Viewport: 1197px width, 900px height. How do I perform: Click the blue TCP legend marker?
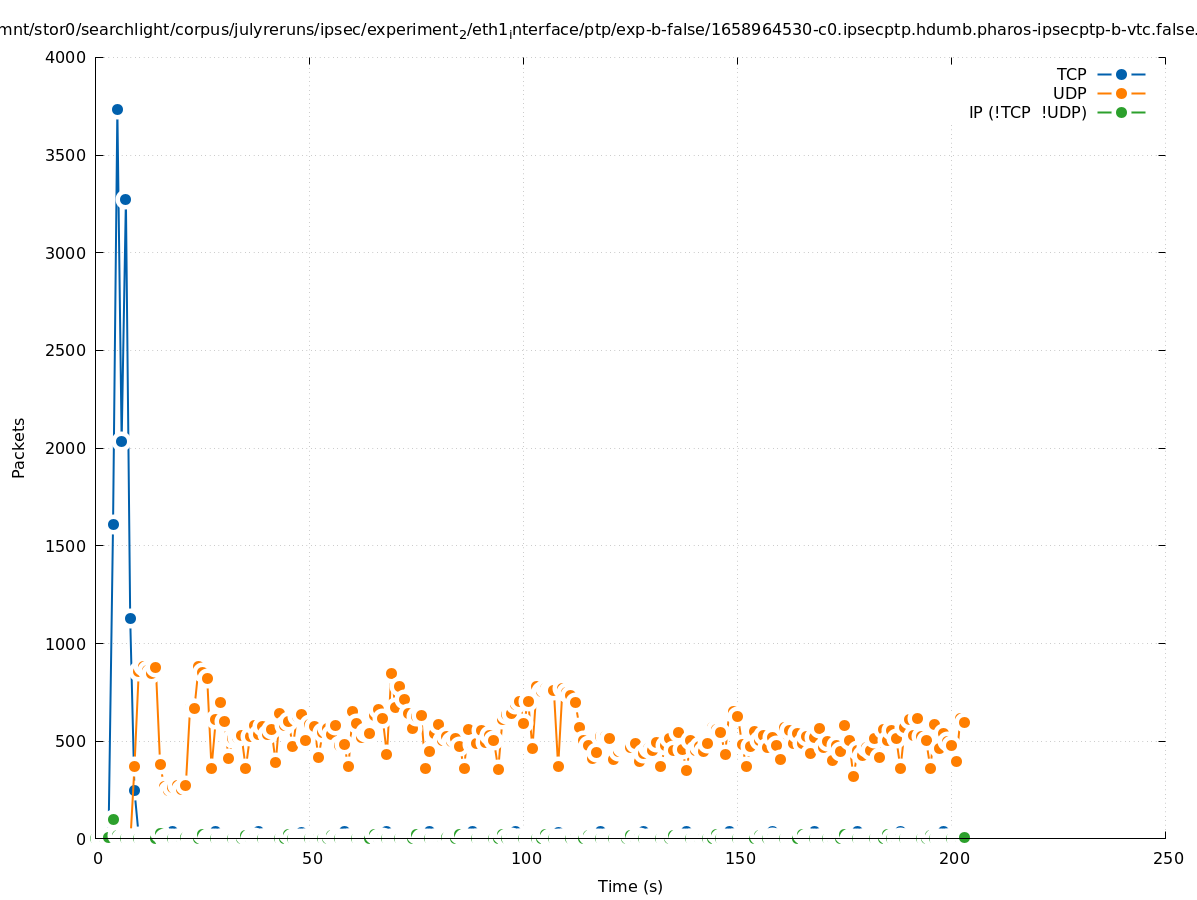(1121, 74)
